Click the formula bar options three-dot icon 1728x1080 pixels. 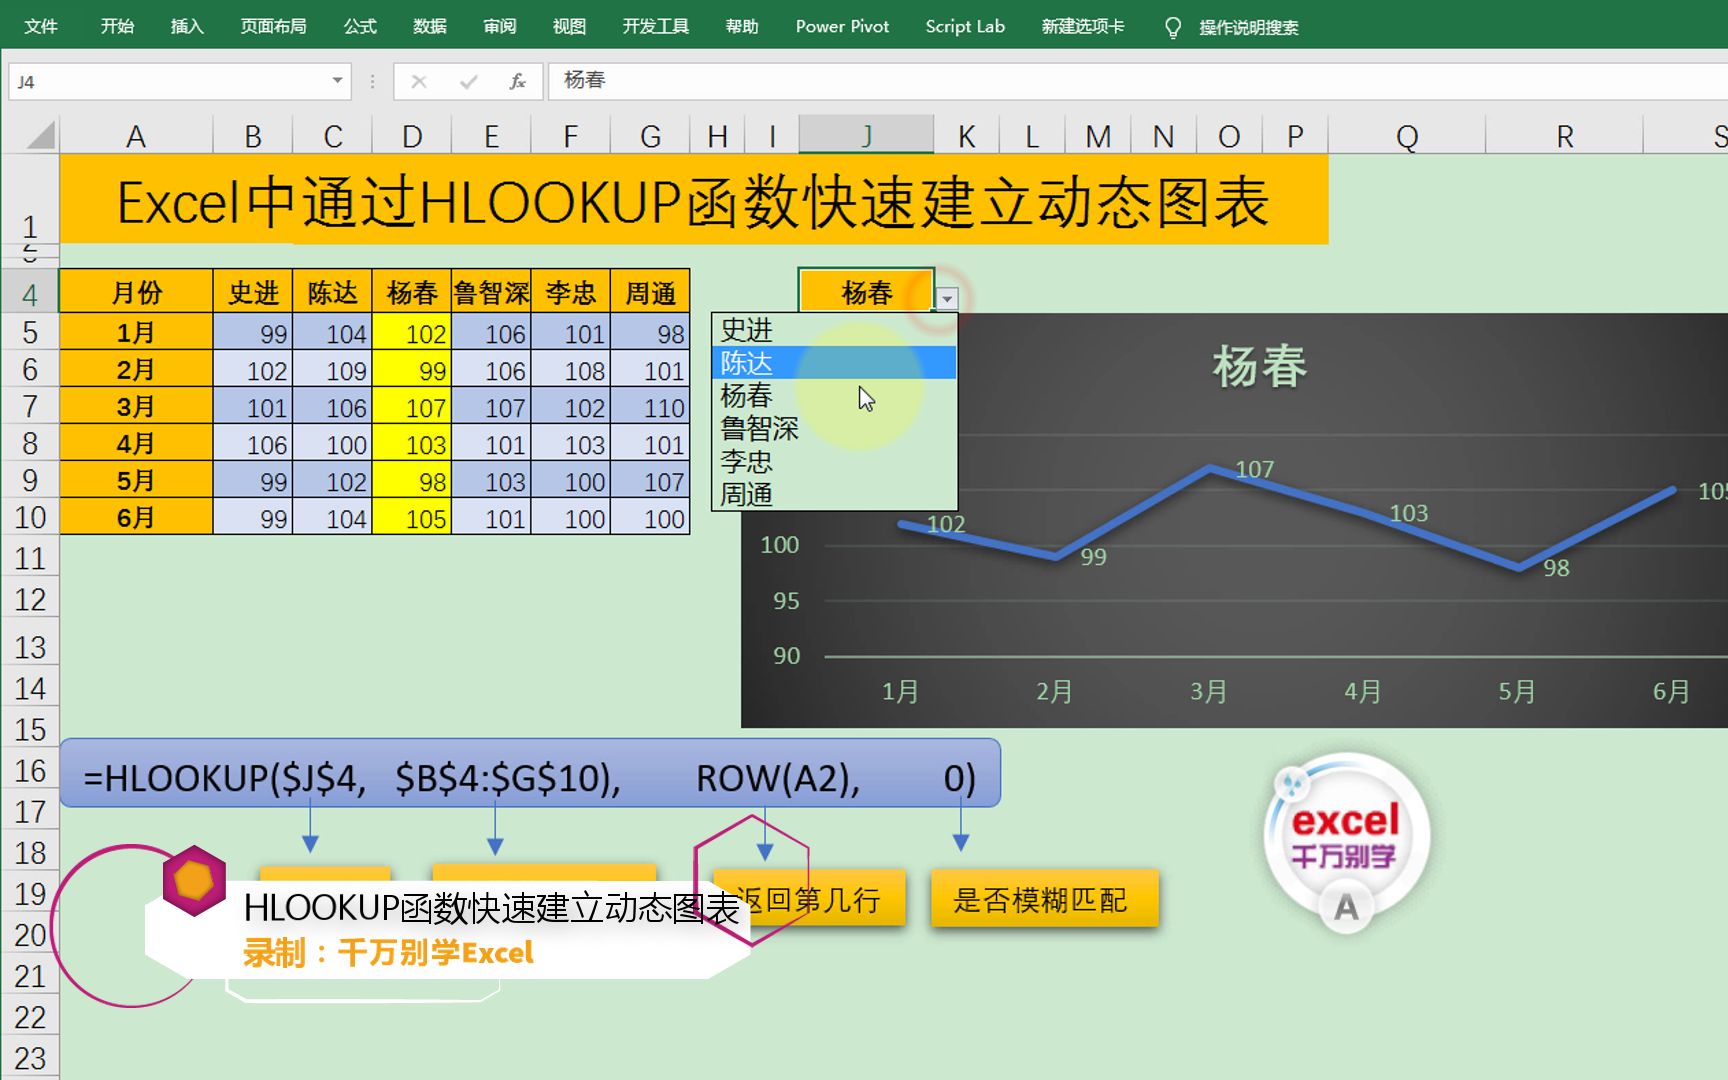[x=371, y=81]
